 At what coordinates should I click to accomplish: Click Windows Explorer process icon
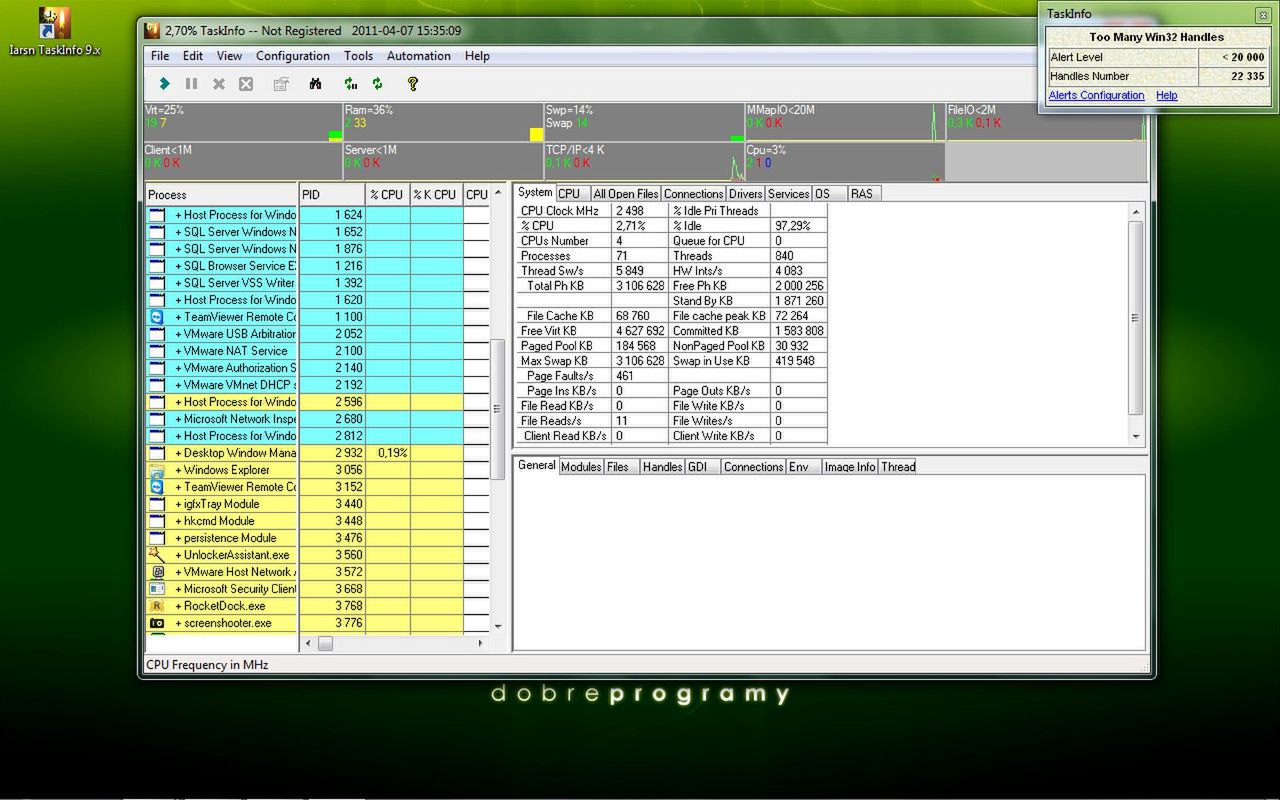pos(156,470)
